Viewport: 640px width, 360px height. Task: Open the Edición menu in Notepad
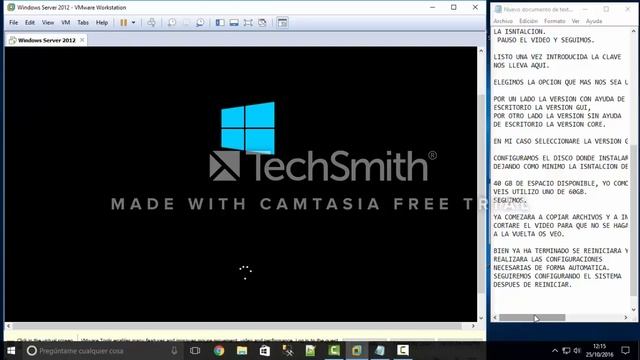(x=529, y=21)
